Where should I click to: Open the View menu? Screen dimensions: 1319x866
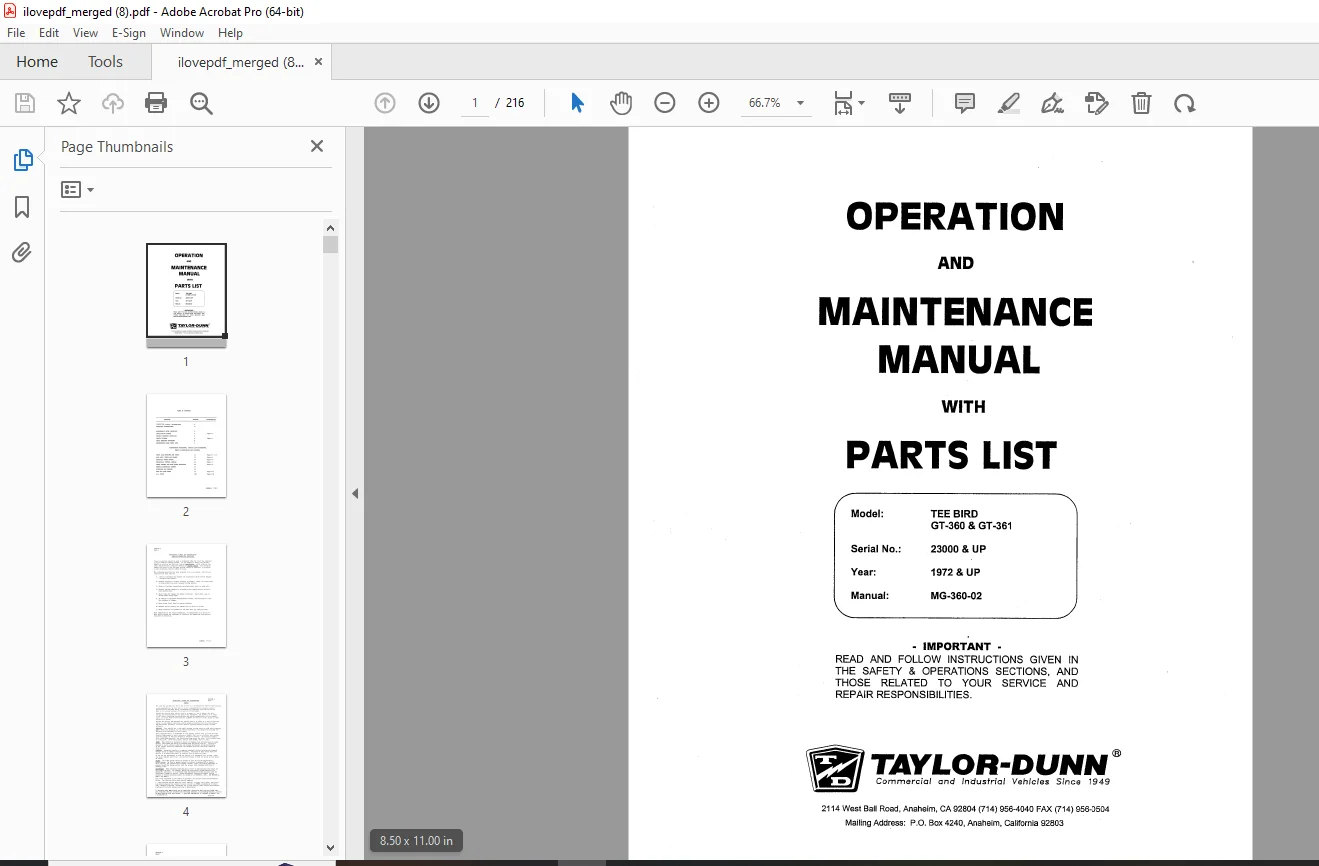pos(85,33)
